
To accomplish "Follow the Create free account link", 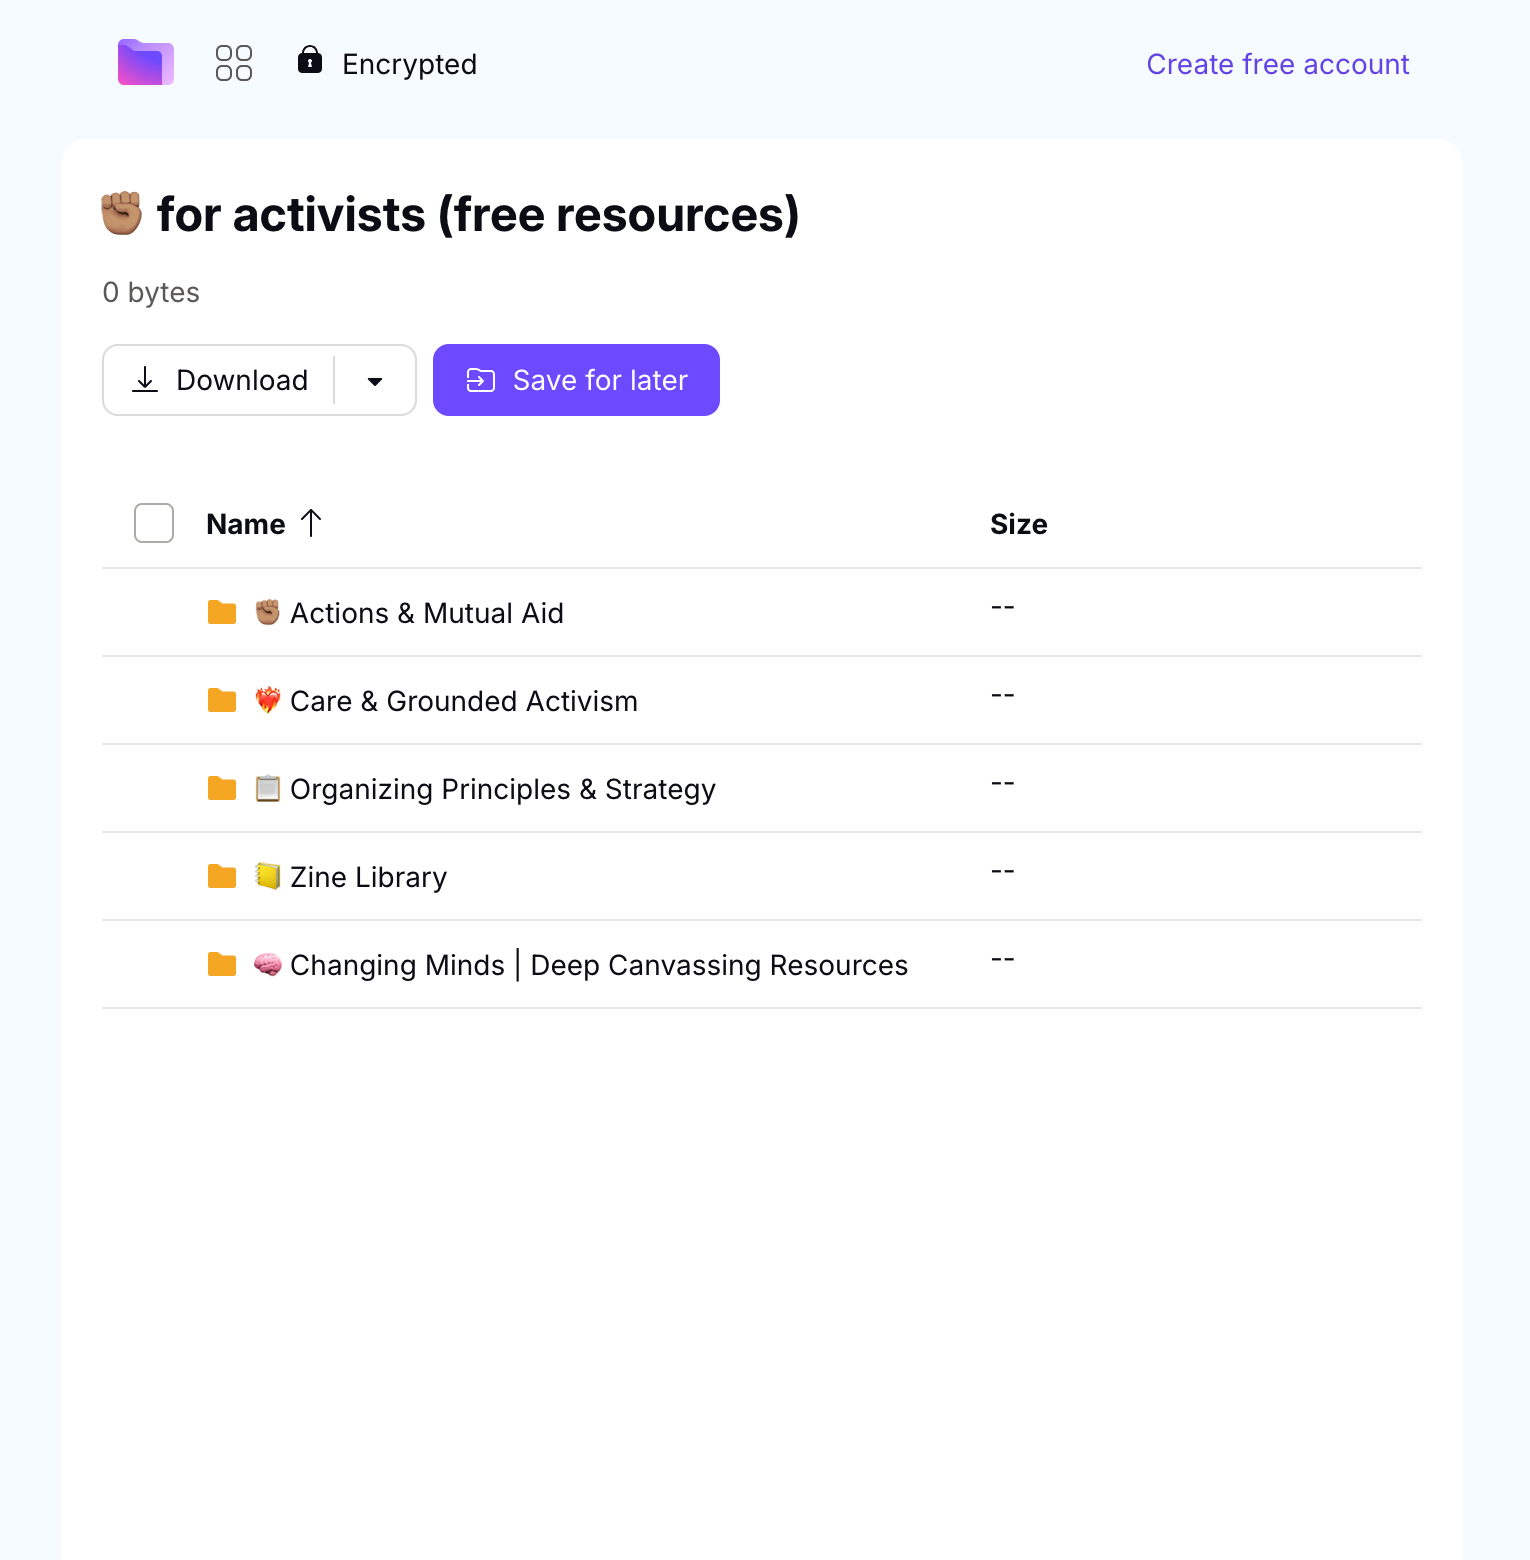I will 1277,64.
